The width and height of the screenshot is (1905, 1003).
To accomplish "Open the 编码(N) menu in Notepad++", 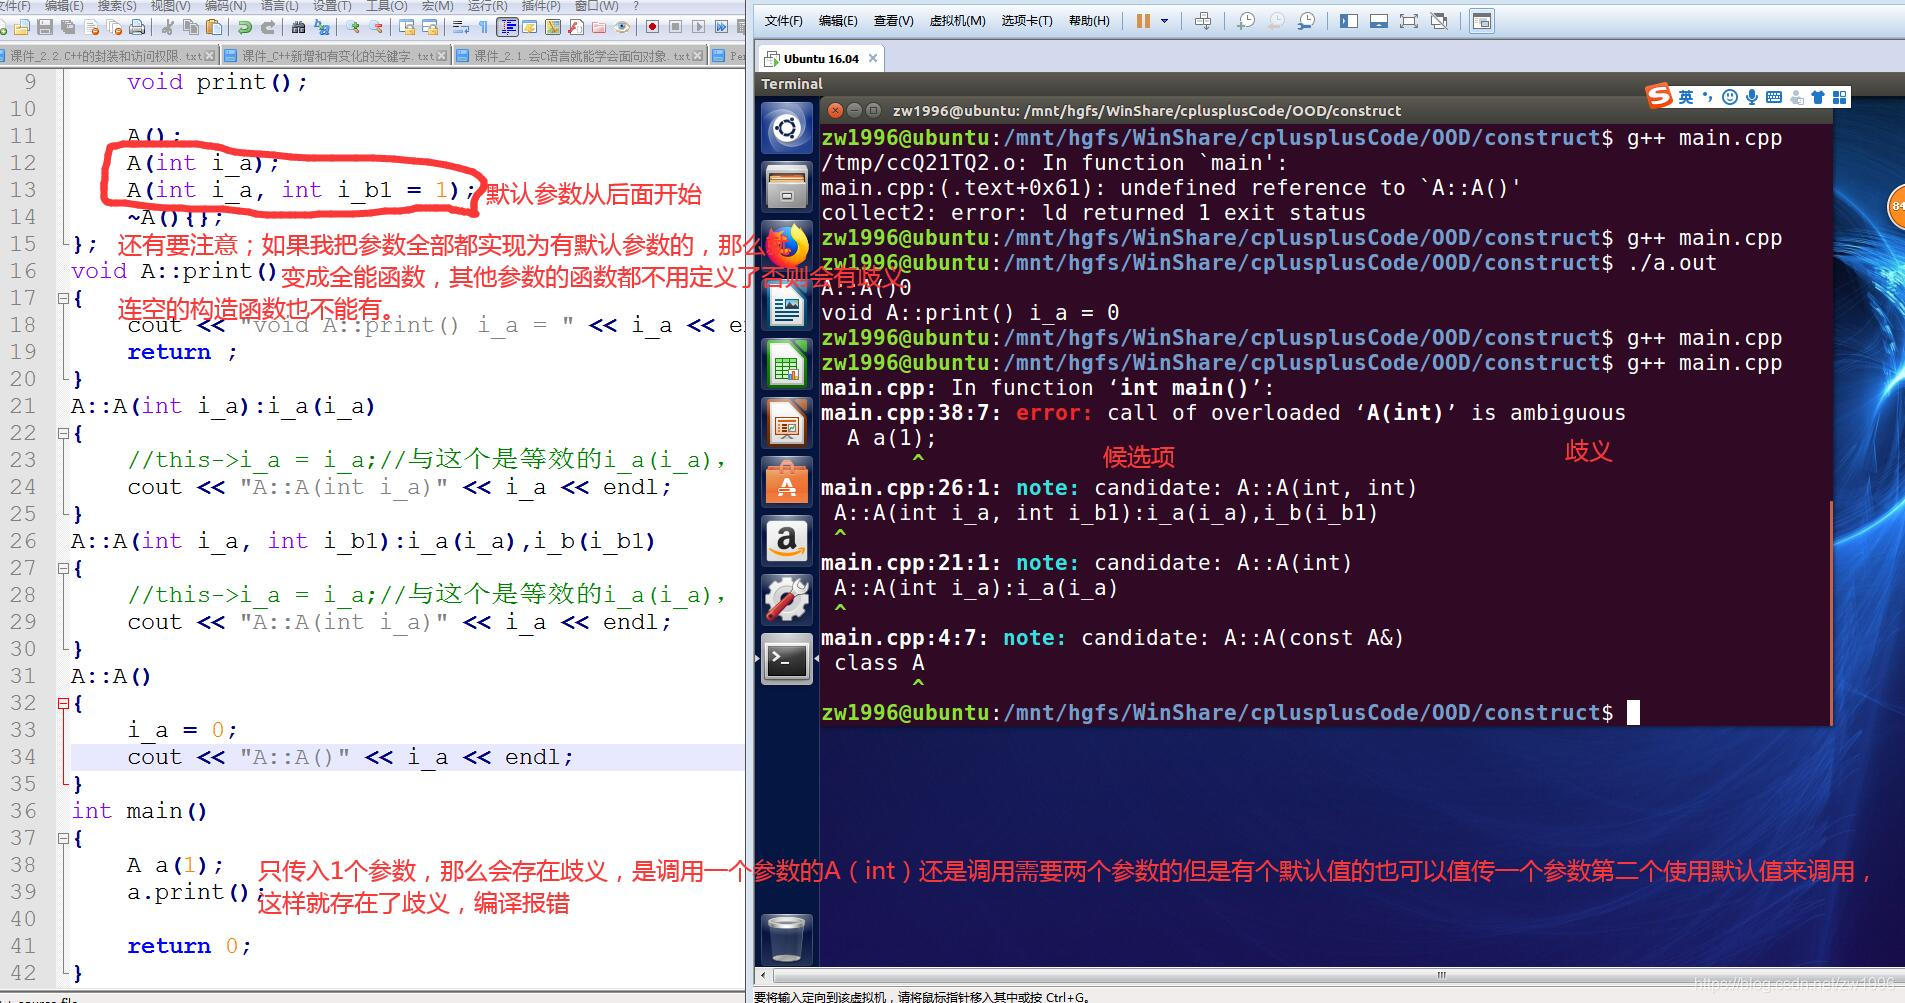I will [225, 6].
